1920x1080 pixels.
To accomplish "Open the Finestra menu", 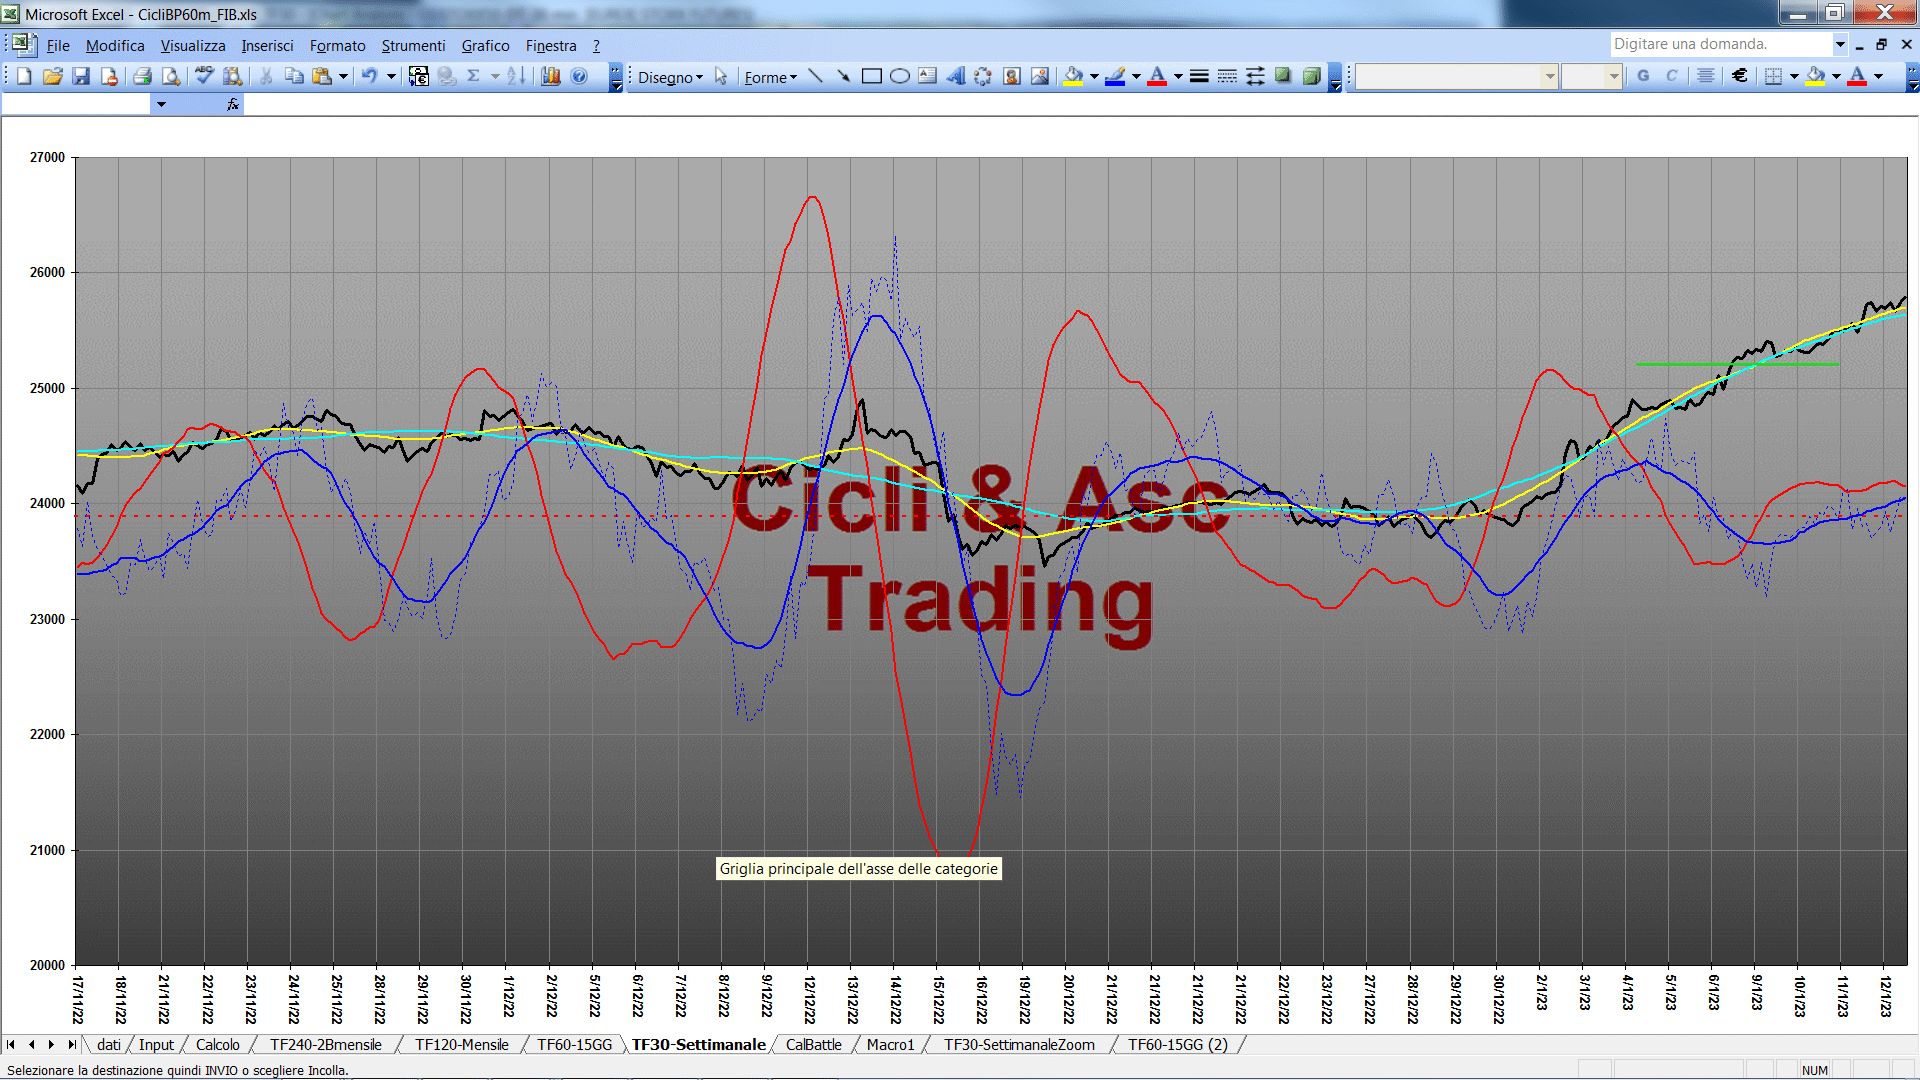I will pos(551,46).
